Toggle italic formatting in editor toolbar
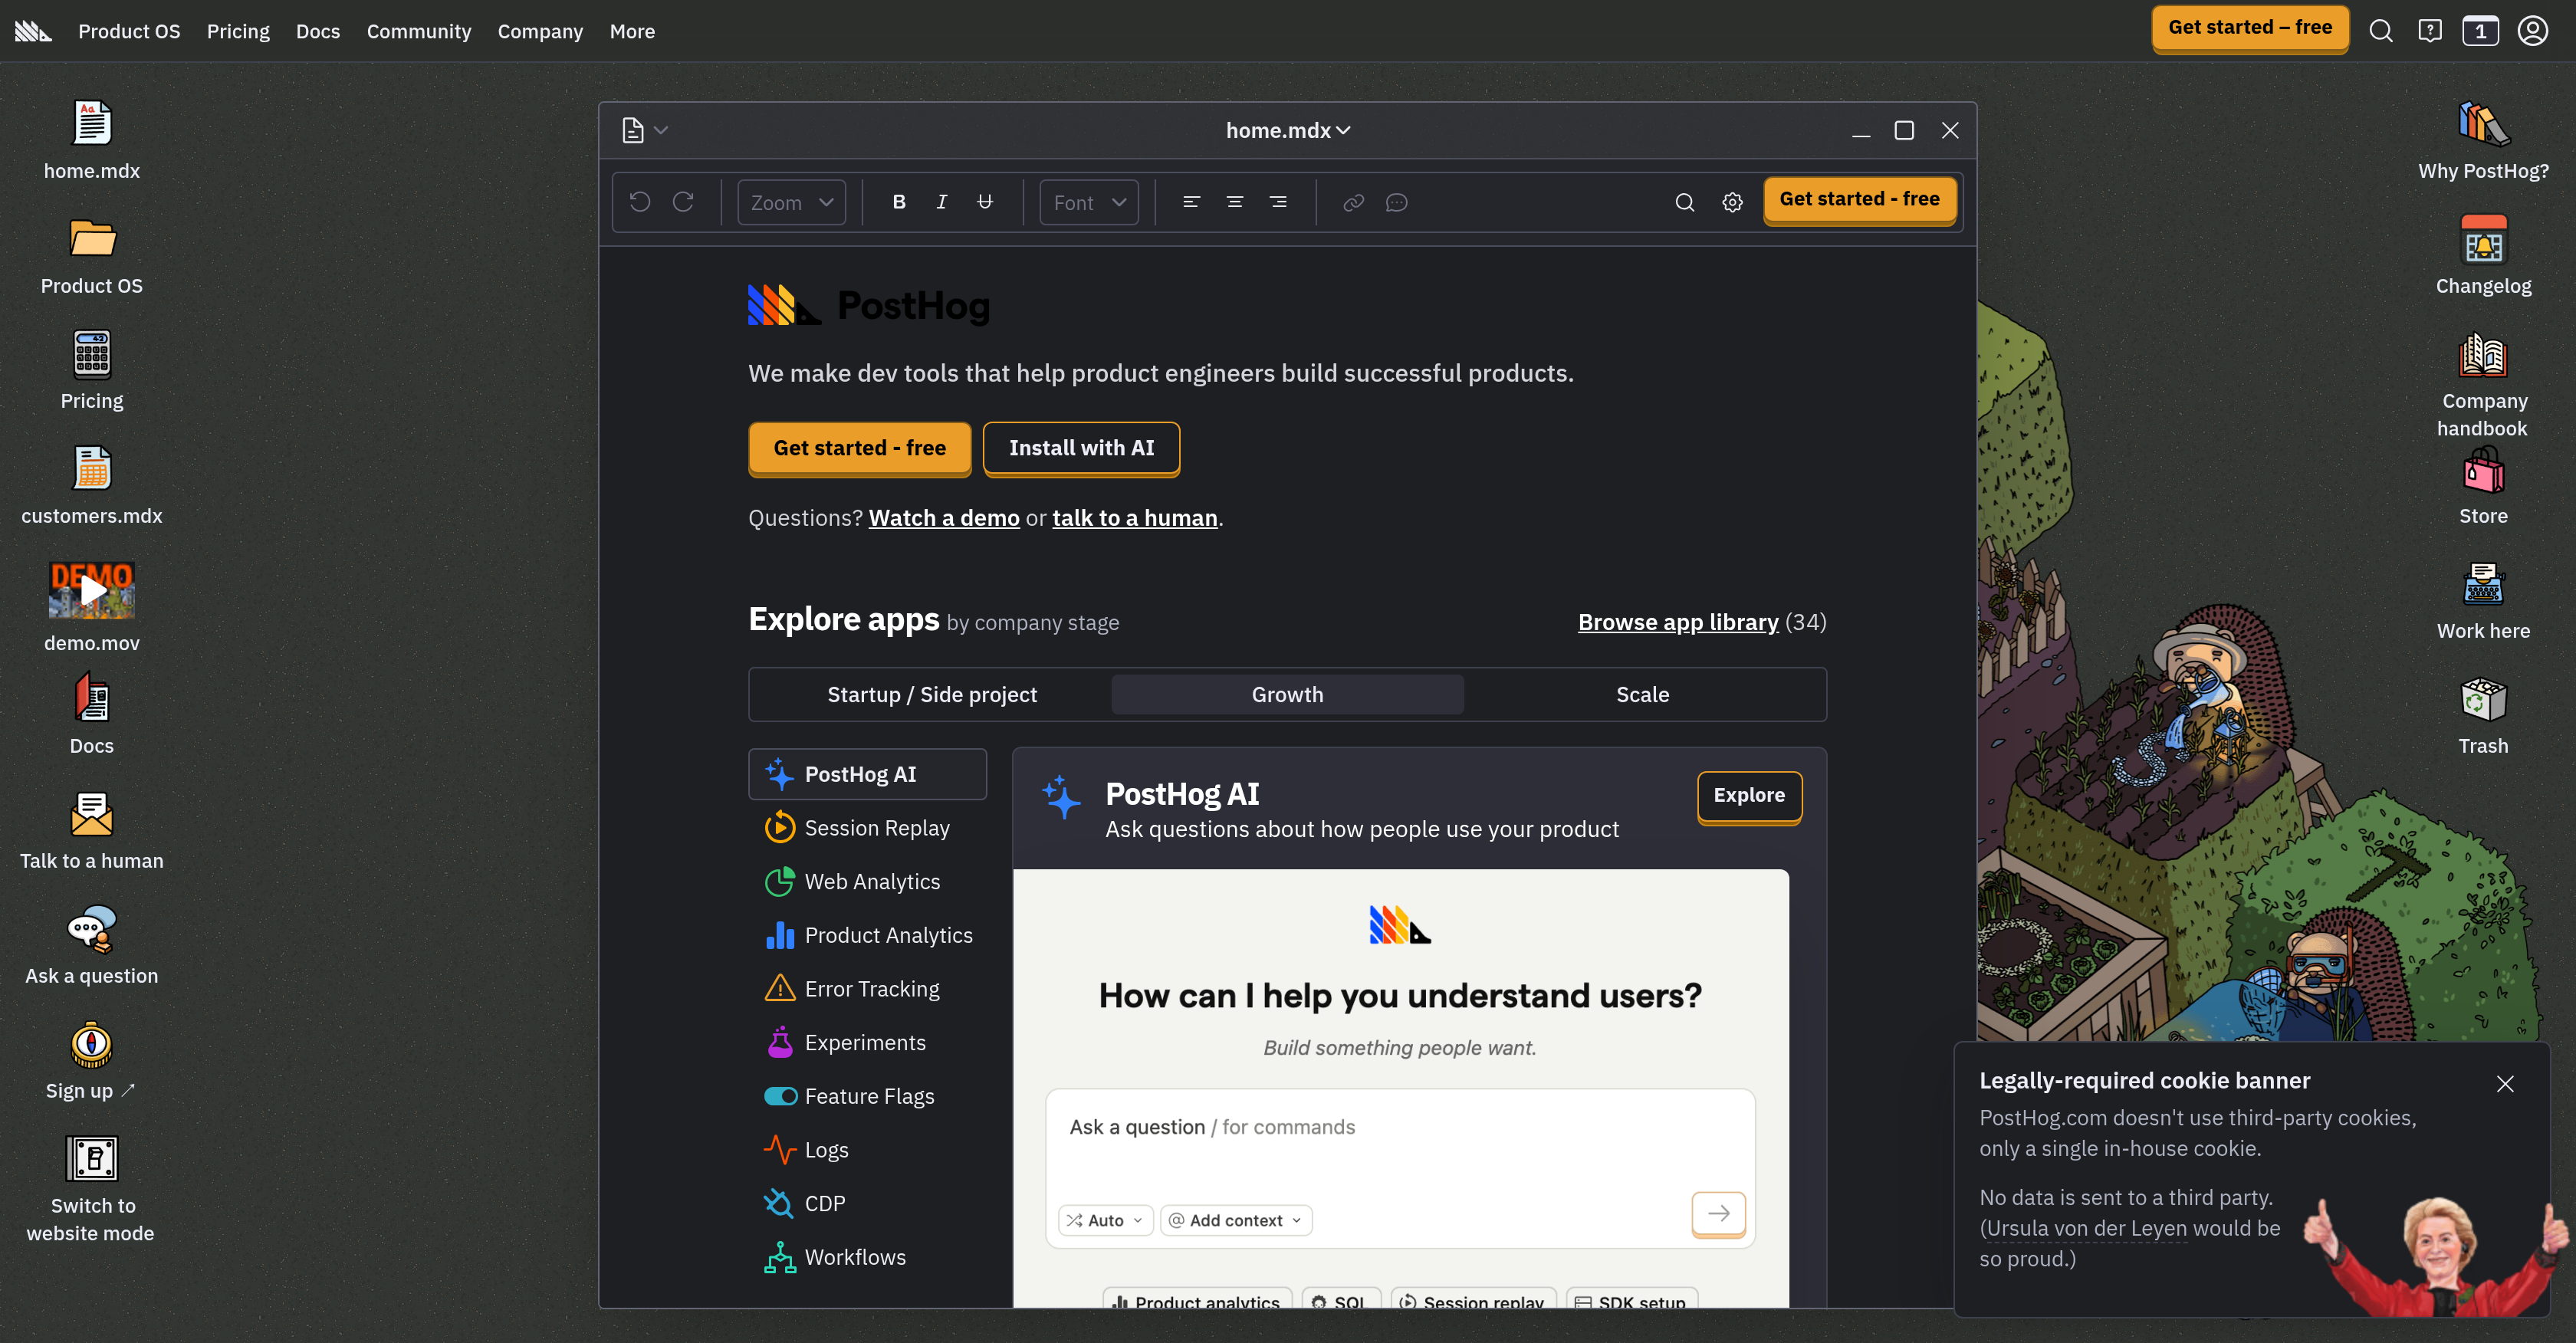This screenshot has width=2576, height=1343. (941, 202)
